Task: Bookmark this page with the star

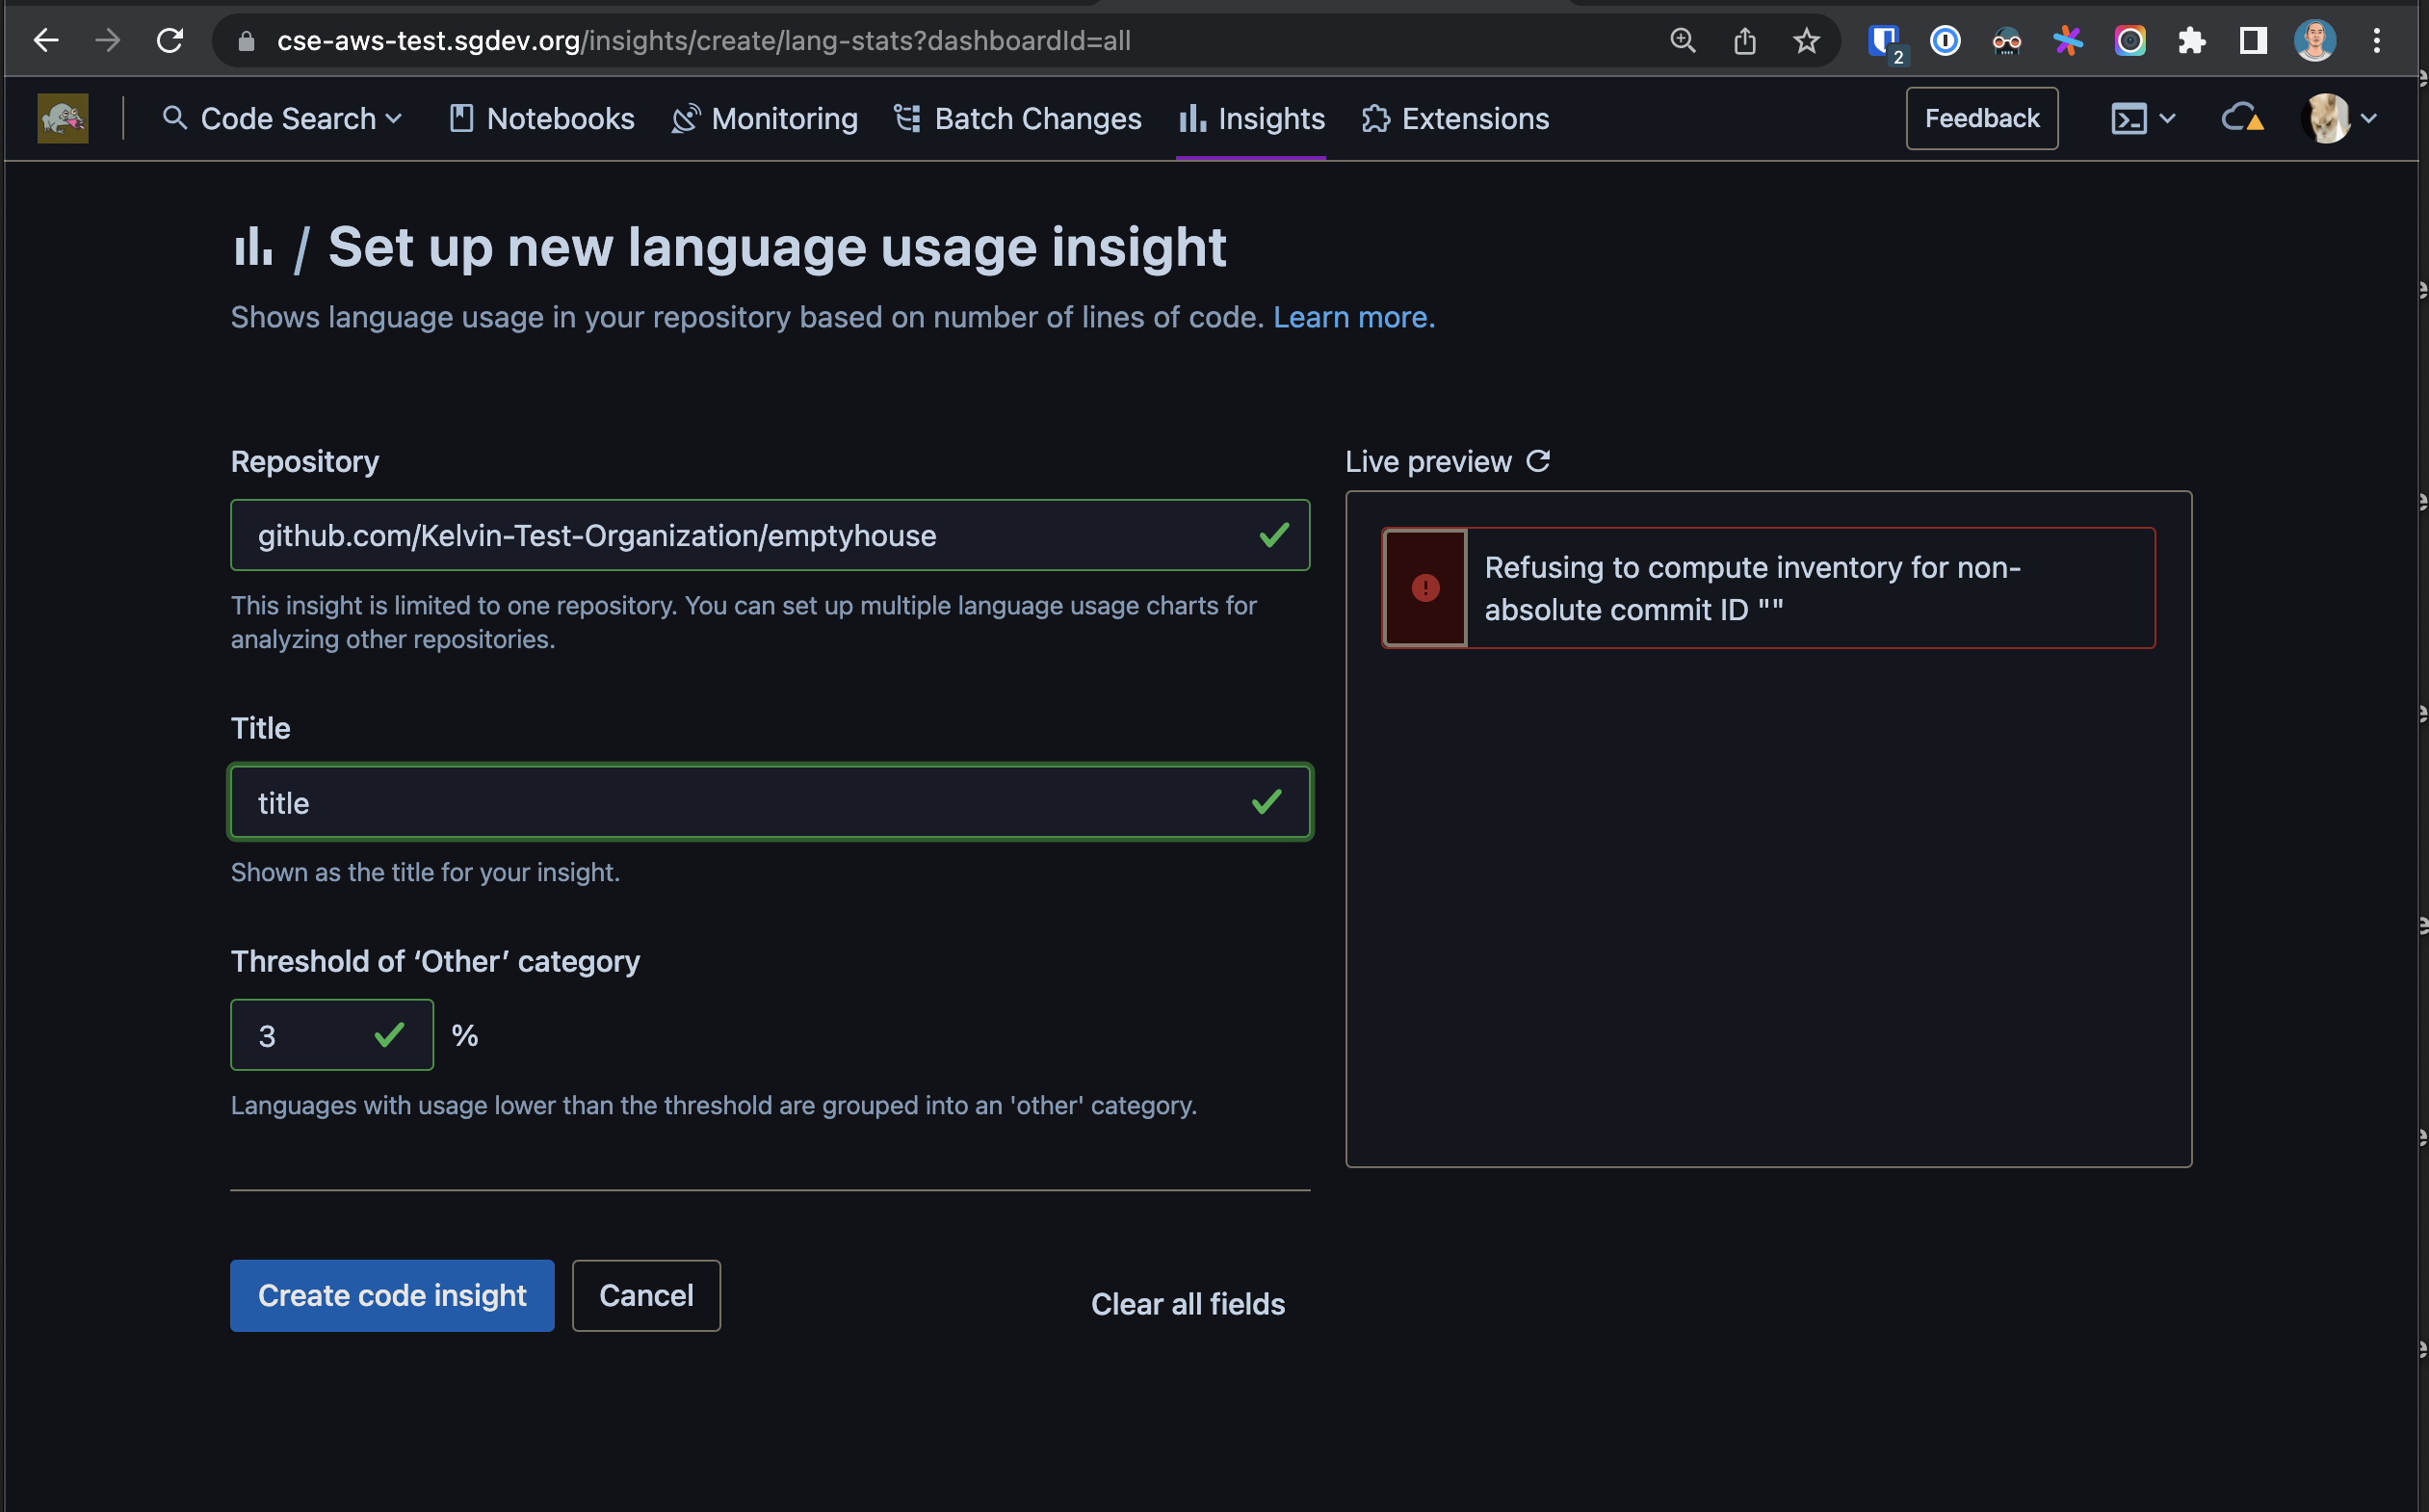Action: [x=1806, y=41]
